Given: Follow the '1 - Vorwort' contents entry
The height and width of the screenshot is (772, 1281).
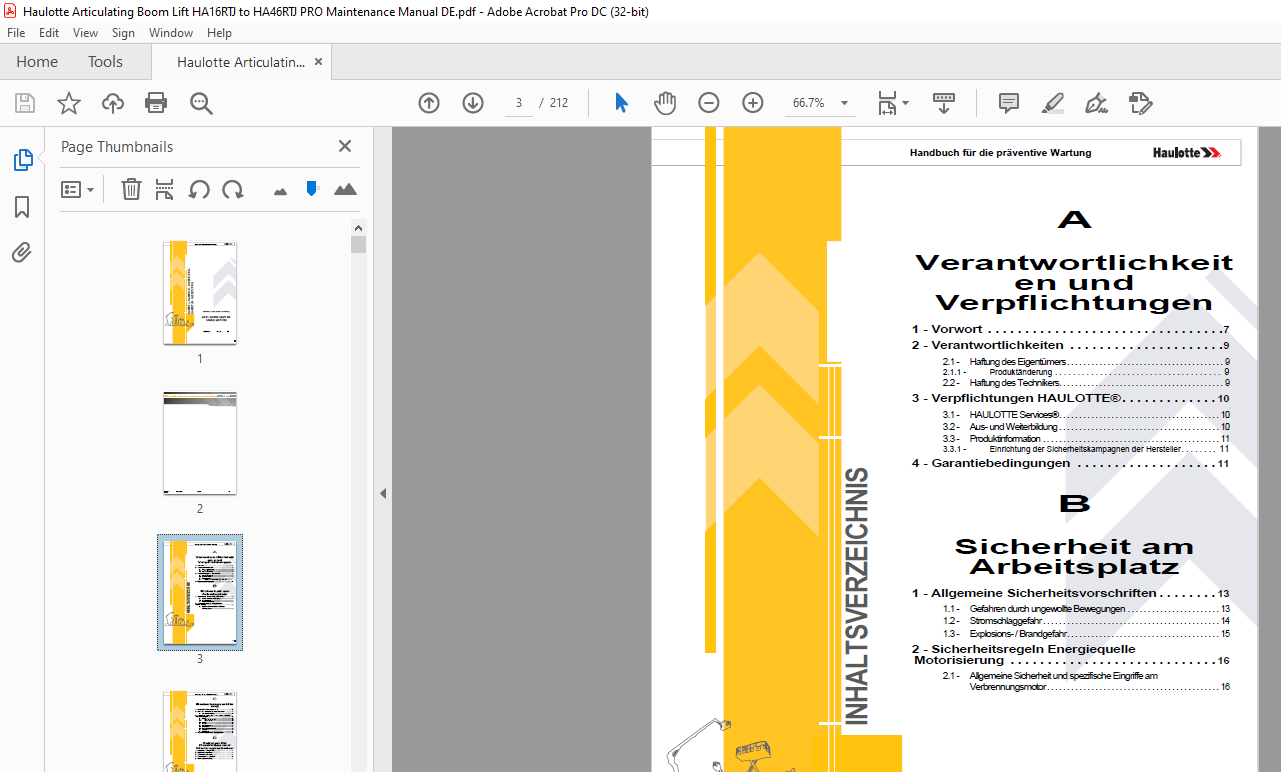Looking at the screenshot, I should (1070, 330).
